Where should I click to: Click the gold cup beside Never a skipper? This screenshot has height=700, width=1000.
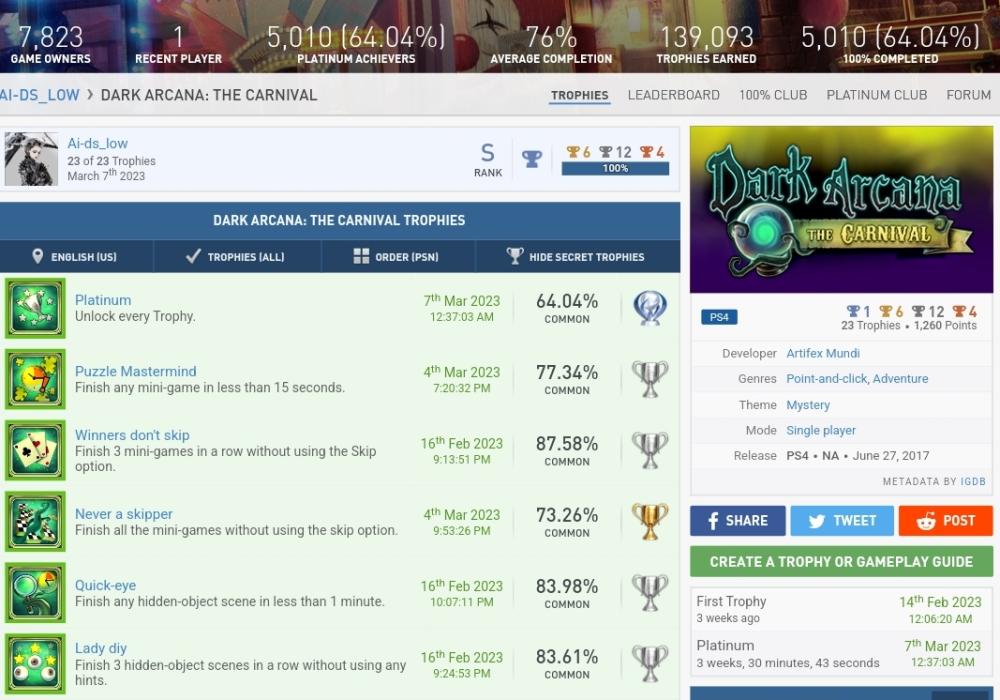click(650, 521)
